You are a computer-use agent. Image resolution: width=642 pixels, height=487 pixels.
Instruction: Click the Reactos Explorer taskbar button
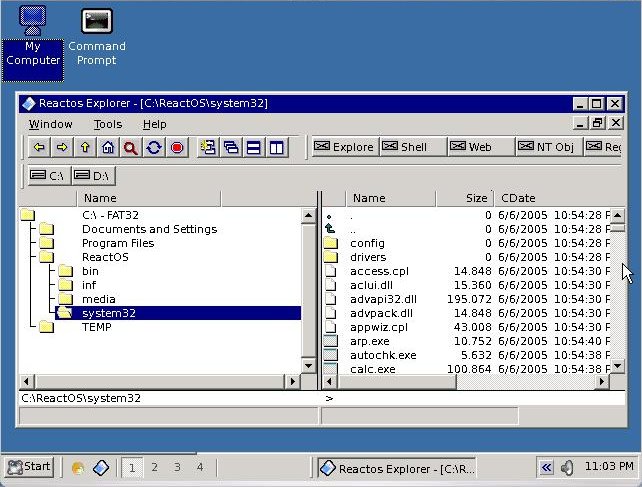pyautogui.click(x=397, y=468)
